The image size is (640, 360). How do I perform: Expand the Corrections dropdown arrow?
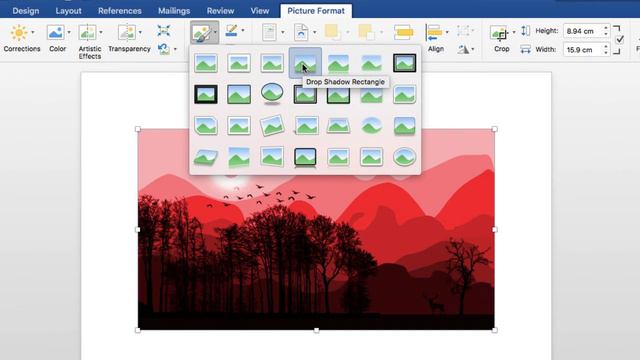pos(33,32)
